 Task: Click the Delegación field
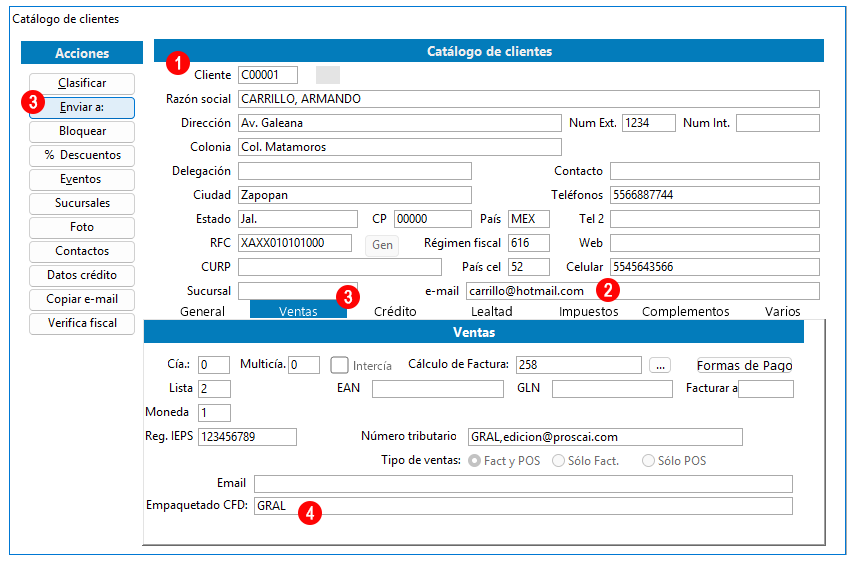coord(355,171)
